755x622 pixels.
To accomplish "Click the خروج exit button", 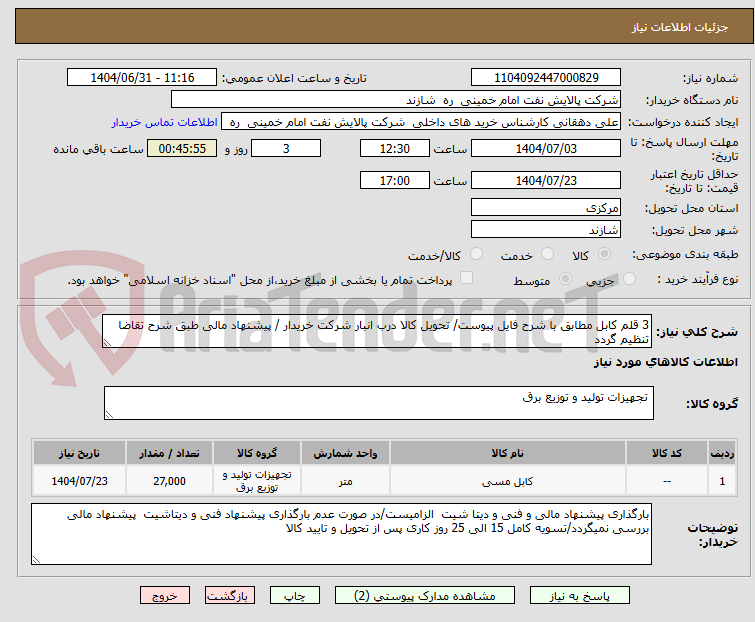I will (x=165, y=596).
